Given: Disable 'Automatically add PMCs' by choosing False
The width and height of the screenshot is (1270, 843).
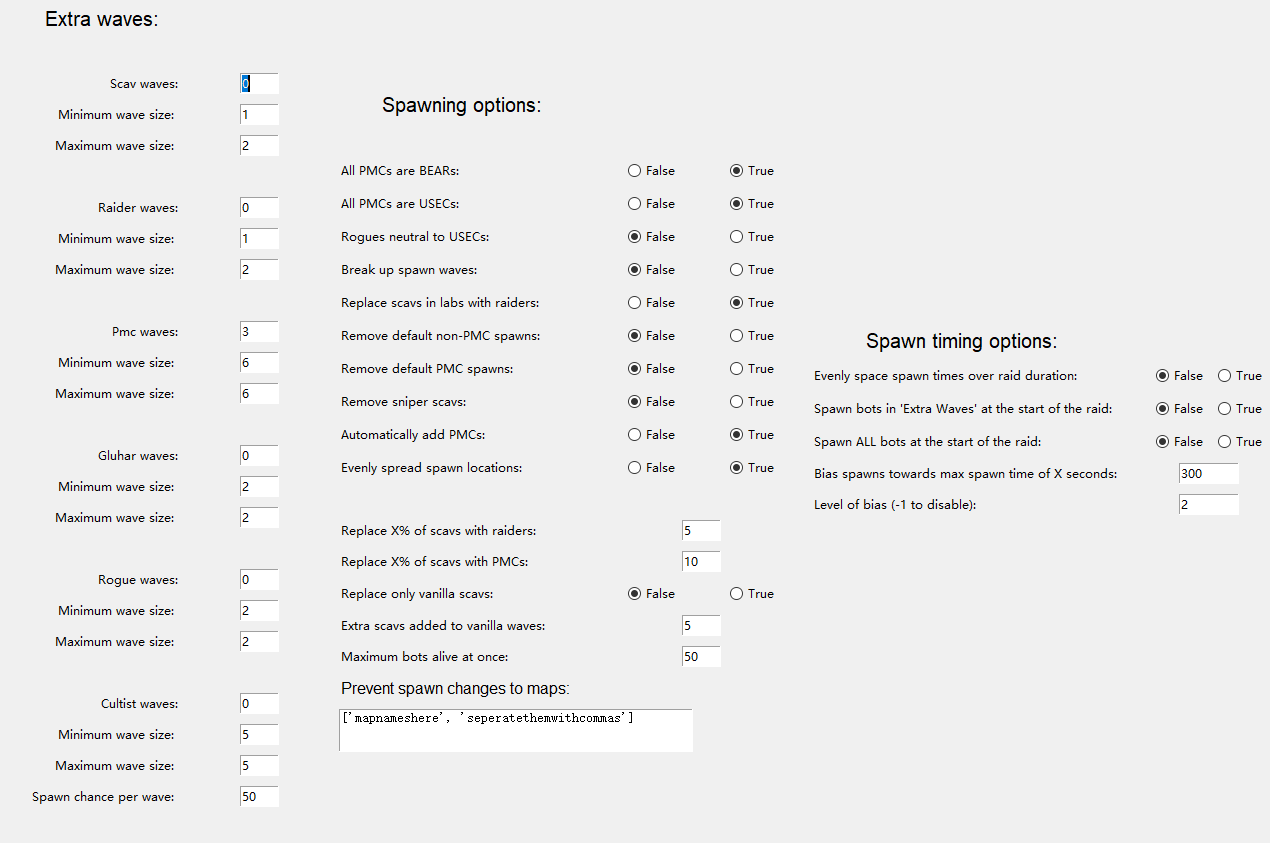Looking at the screenshot, I should pyautogui.click(x=635, y=435).
